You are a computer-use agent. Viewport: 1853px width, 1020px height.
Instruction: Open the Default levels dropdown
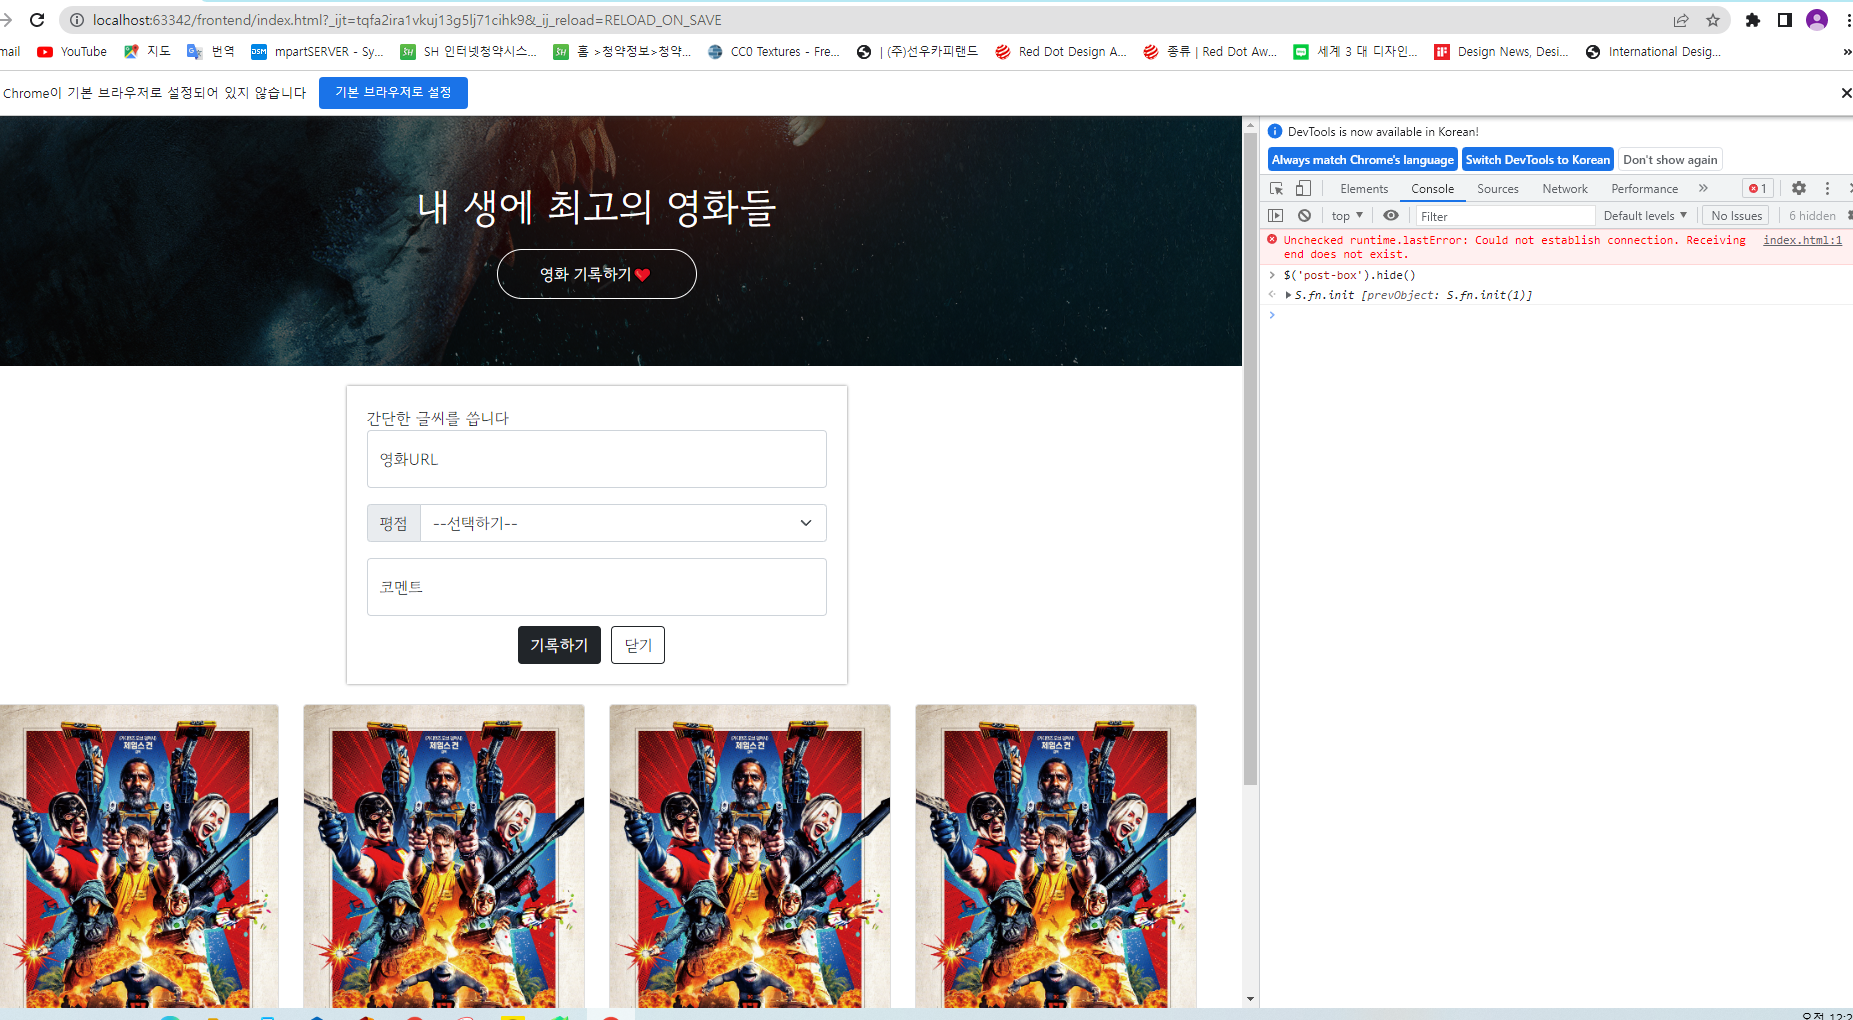[x=1645, y=215]
